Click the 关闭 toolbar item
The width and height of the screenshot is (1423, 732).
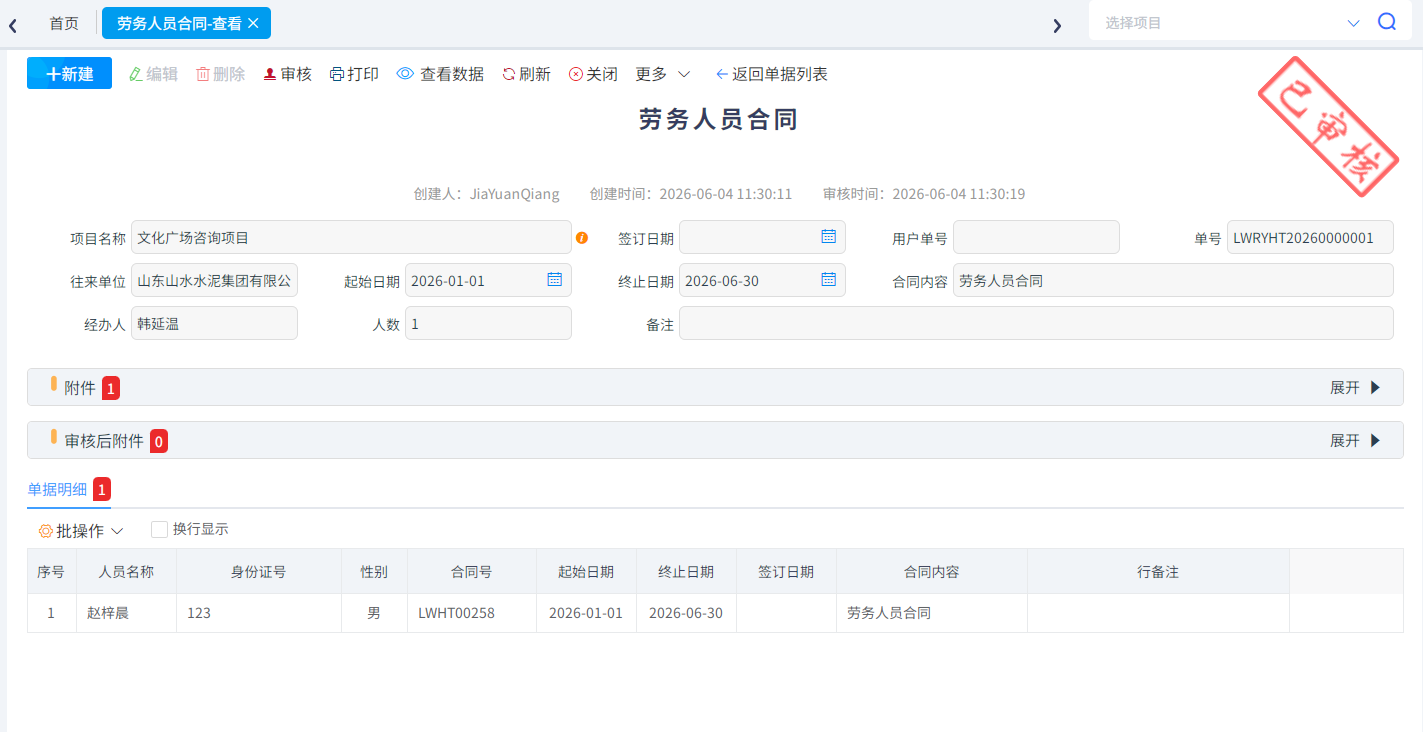click(x=593, y=74)
